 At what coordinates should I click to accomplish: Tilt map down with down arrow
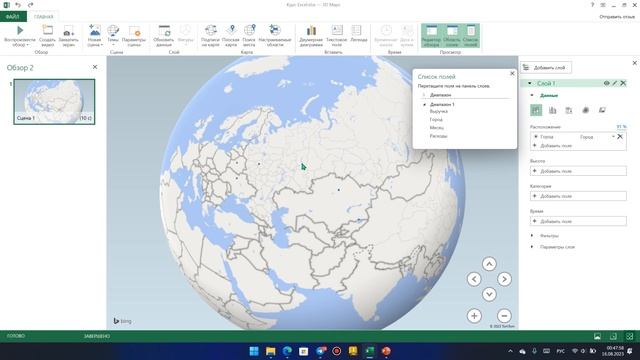pyautogui.click(x=489, y=294)
